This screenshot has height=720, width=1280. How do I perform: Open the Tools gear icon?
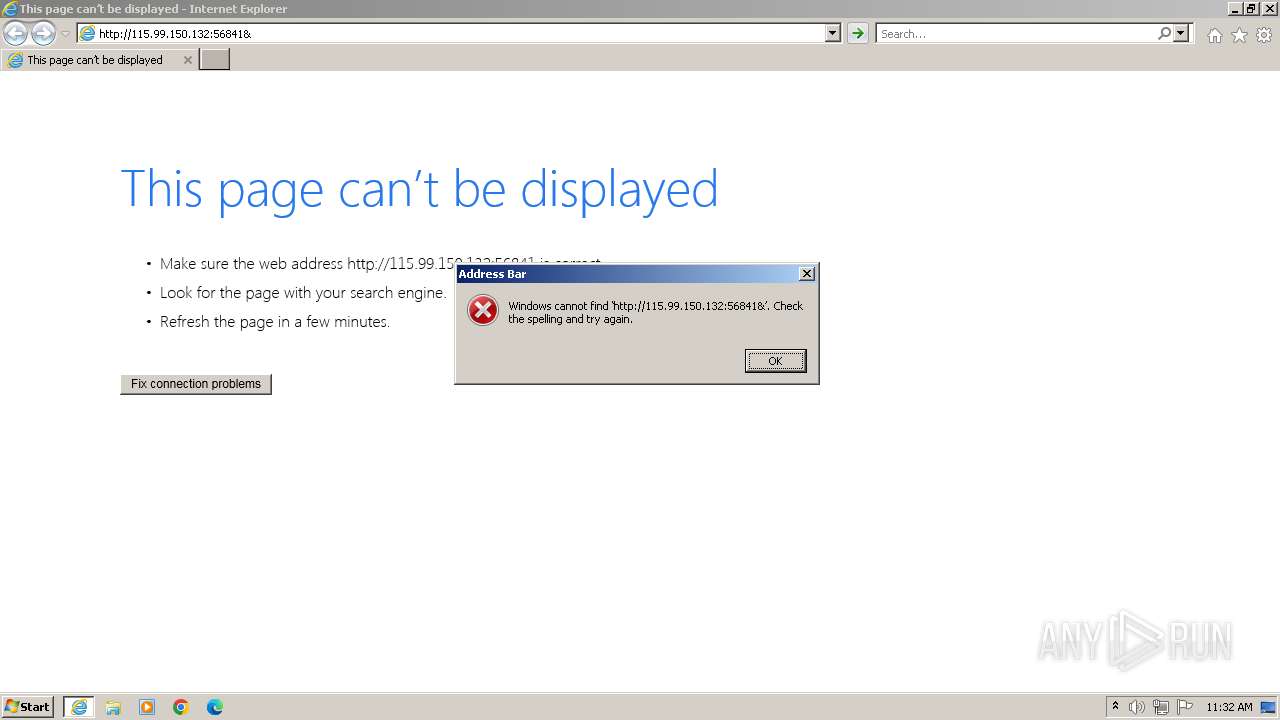(x=1264, y=35)
